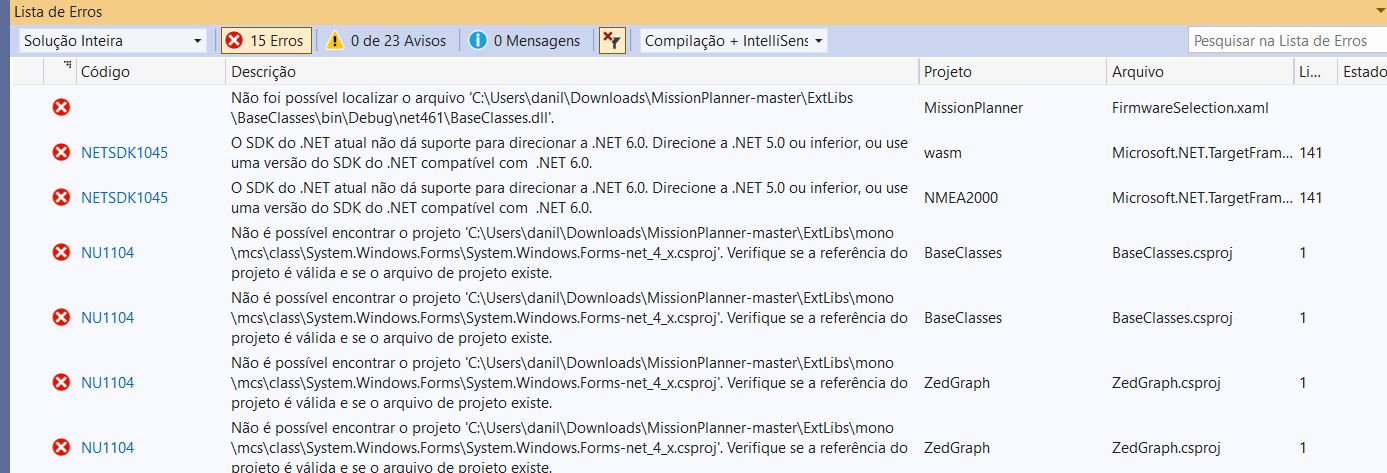
Task: Open the Compilação + IntelliSense dropdown
Action: pyautogui.click(x=734, y=41)
